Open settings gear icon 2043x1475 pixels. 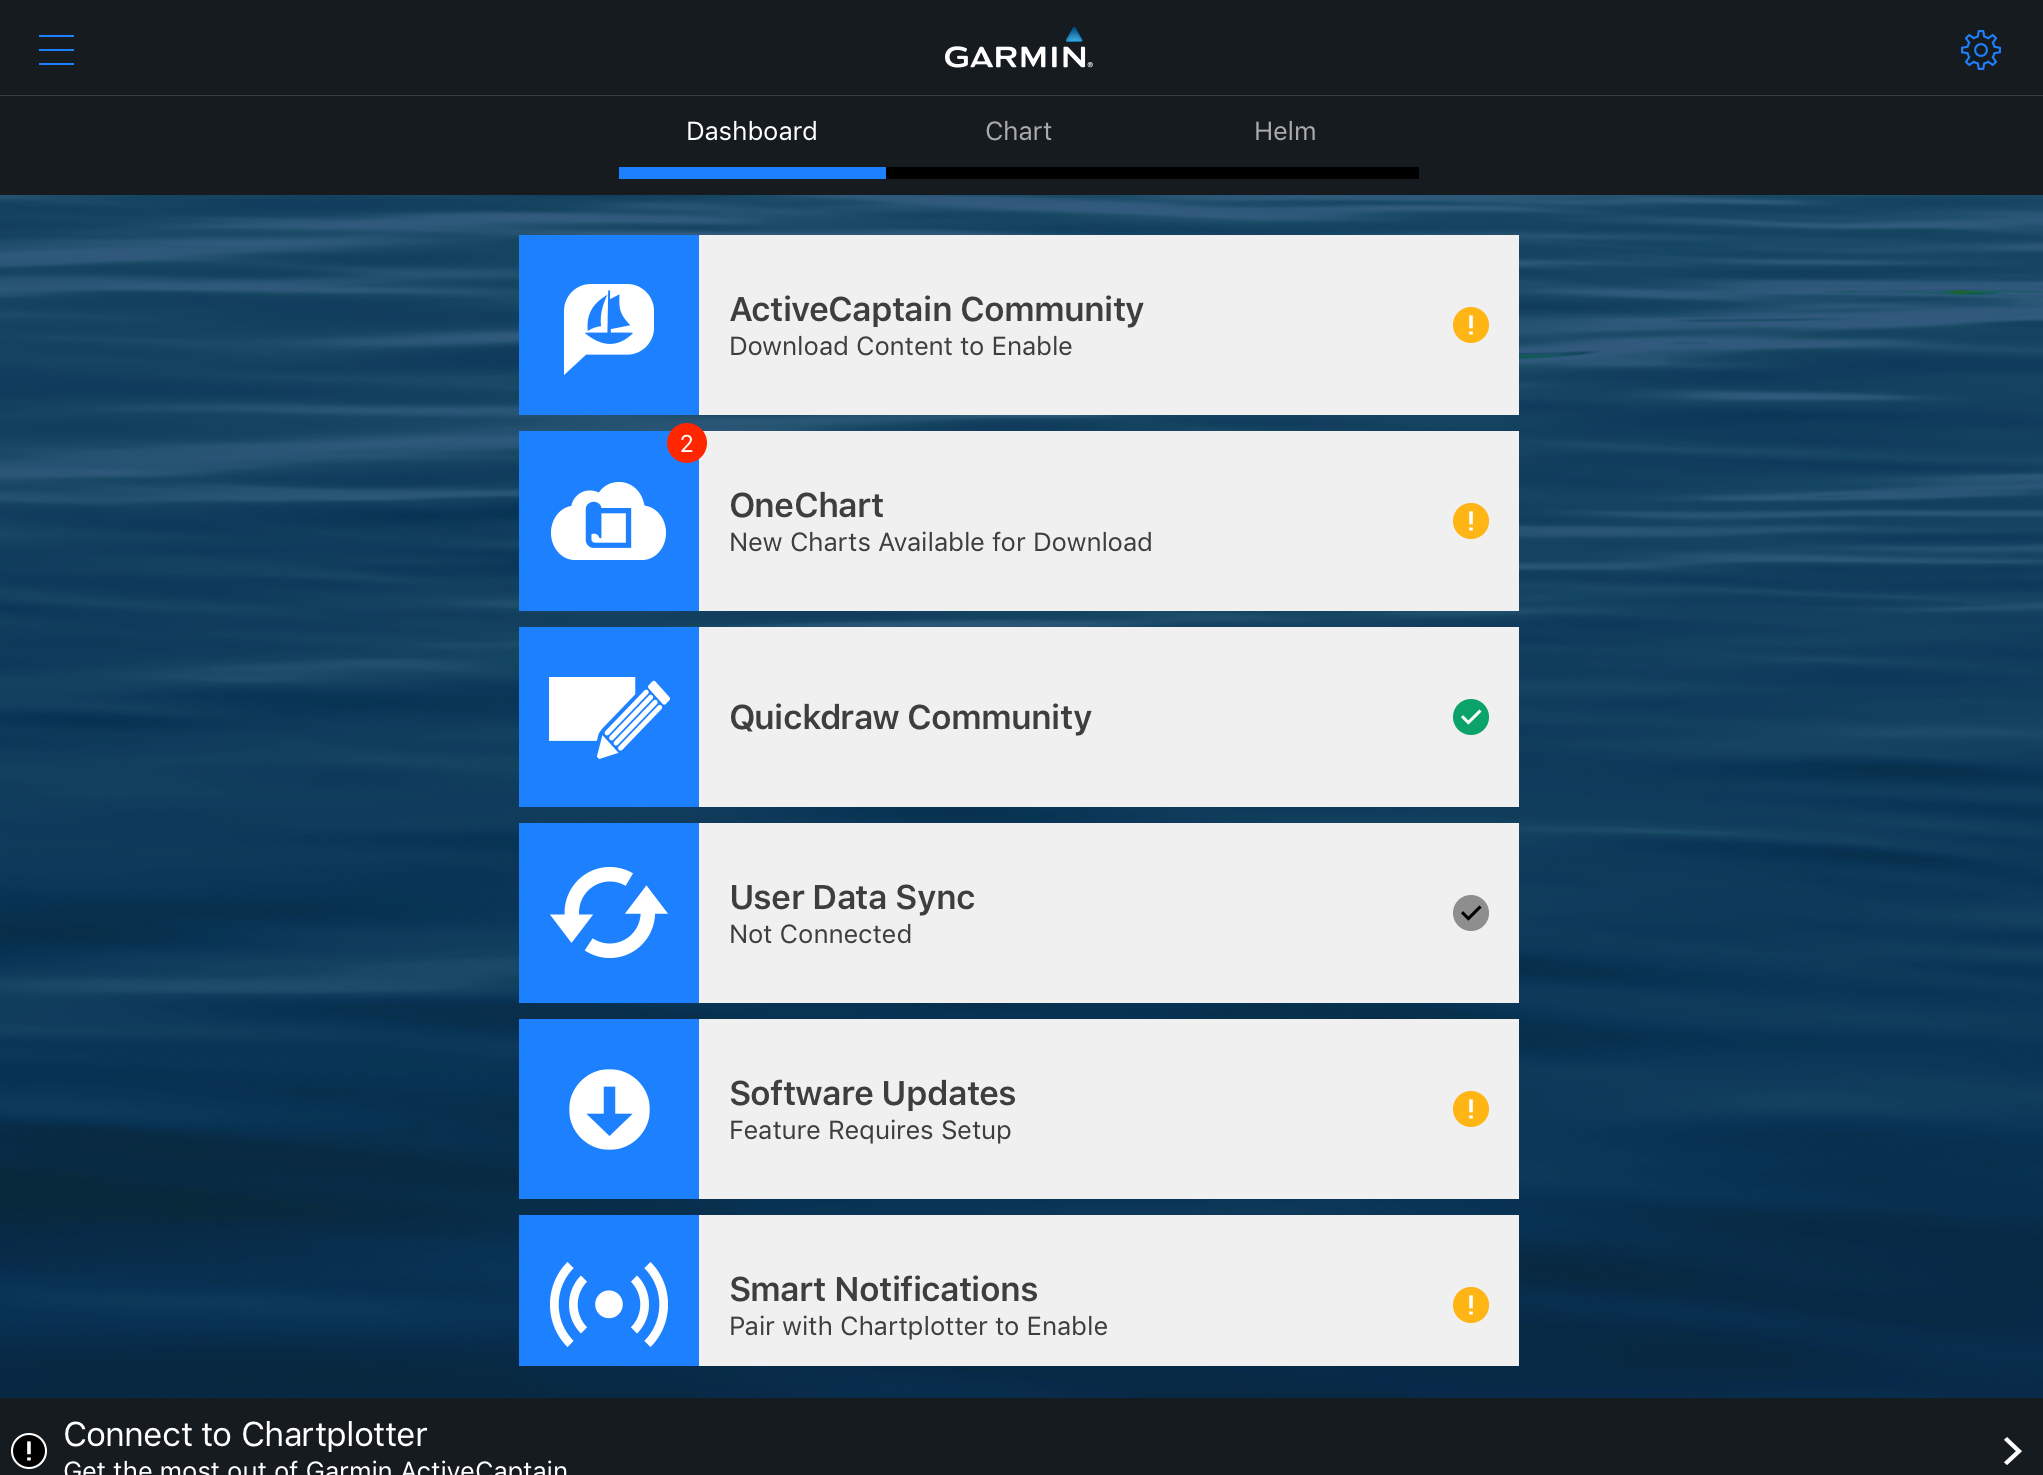[x=1979, y=50]
